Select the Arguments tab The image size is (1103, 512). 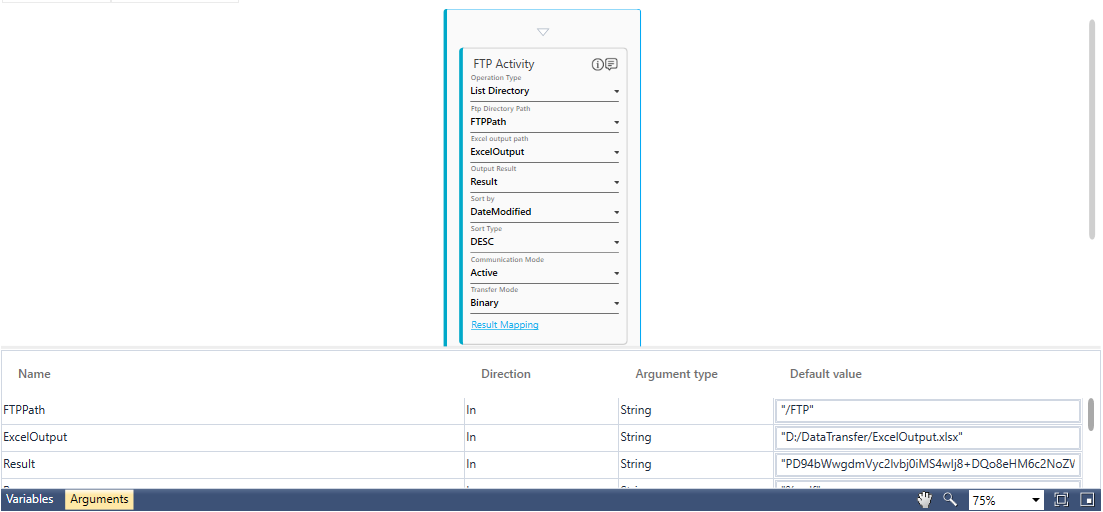tap(99, 499)
